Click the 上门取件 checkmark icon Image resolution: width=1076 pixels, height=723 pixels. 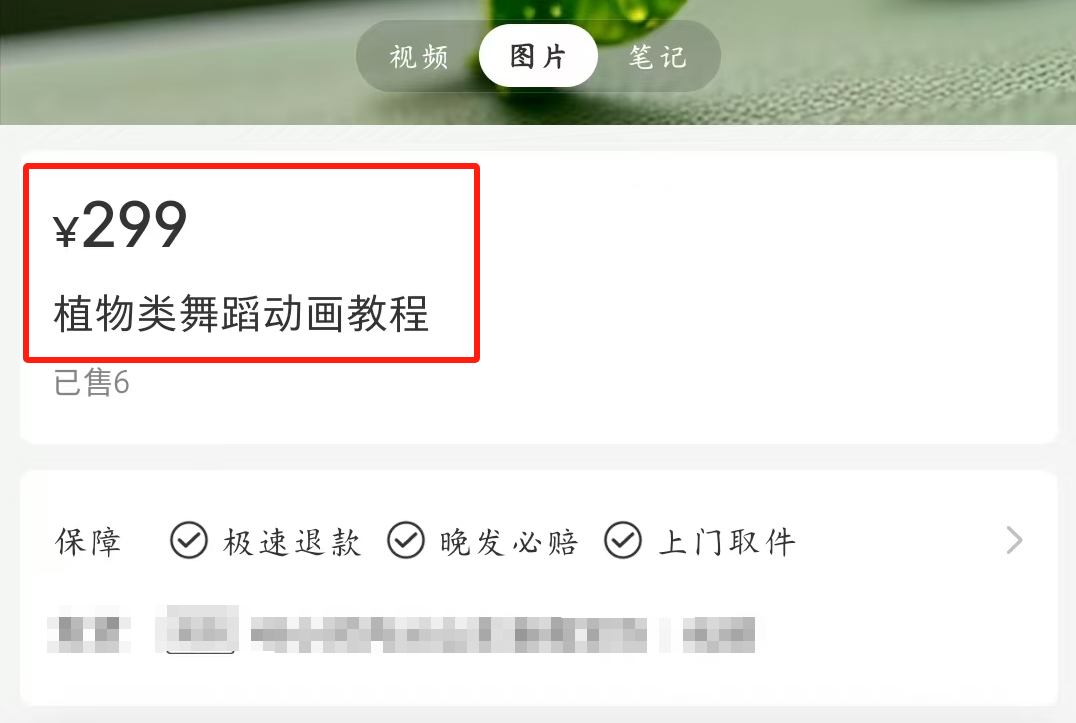tap(622, 541)
